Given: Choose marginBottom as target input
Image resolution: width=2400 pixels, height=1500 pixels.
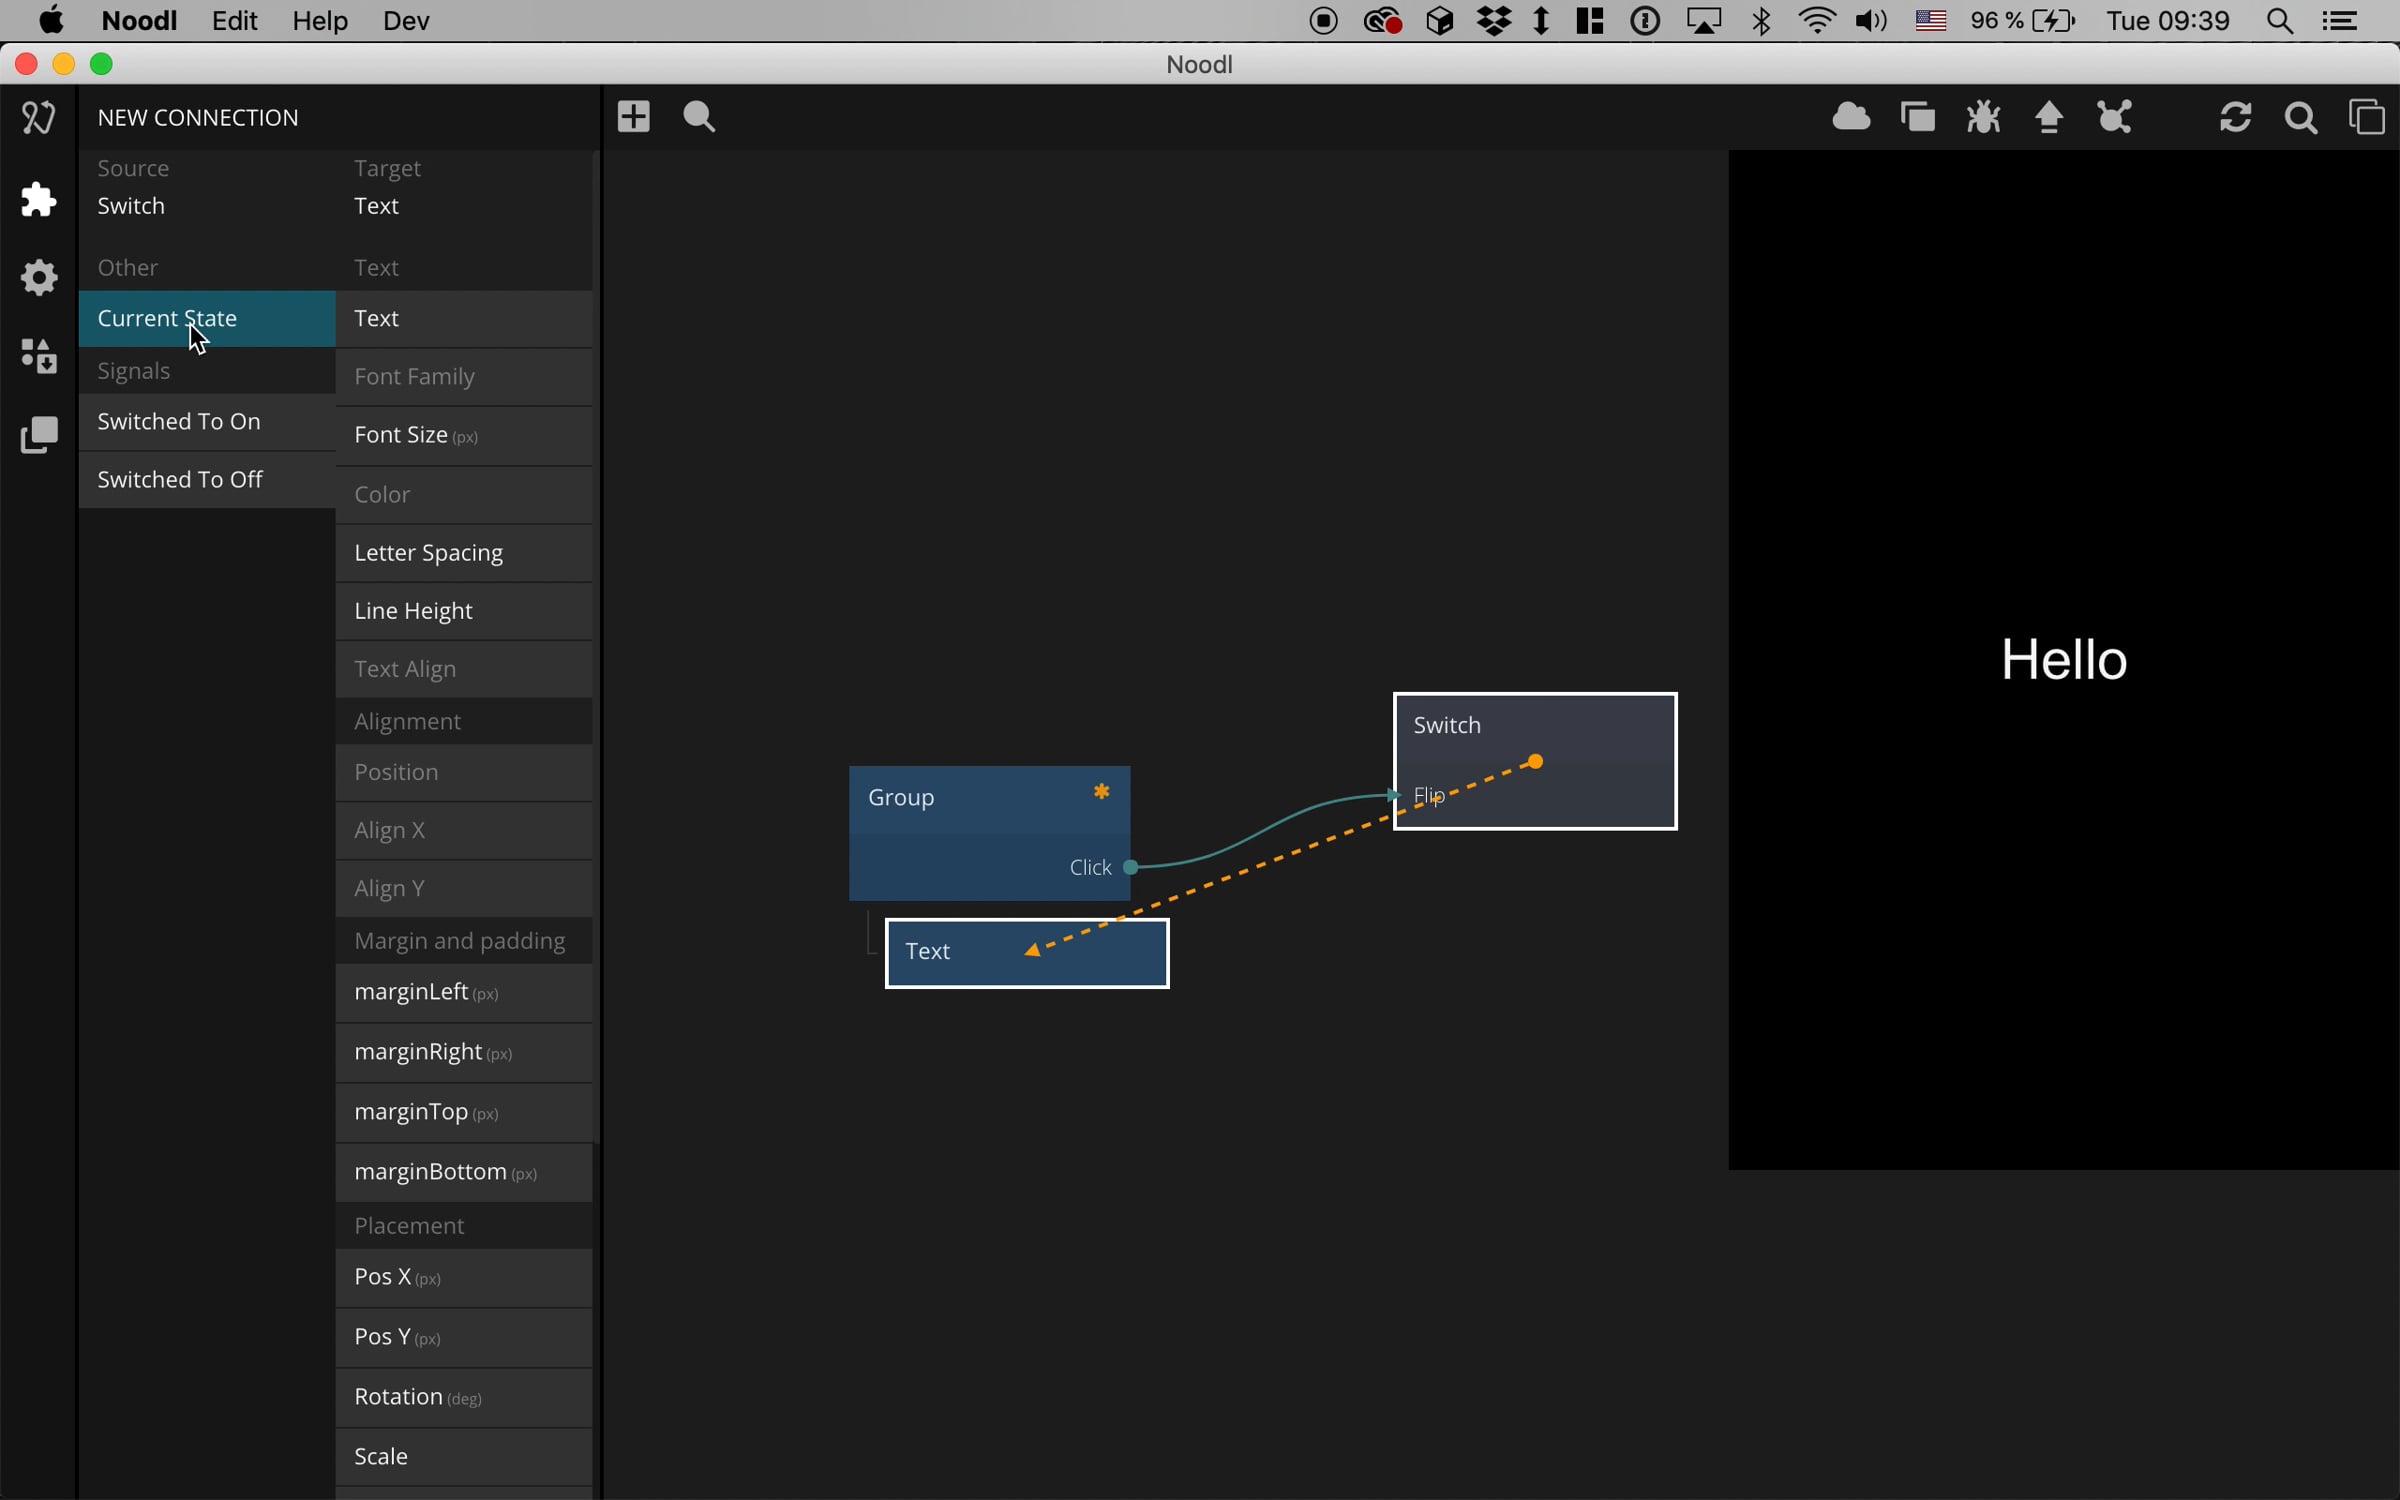Looking at the screenshot, I should pos(464,1173).
